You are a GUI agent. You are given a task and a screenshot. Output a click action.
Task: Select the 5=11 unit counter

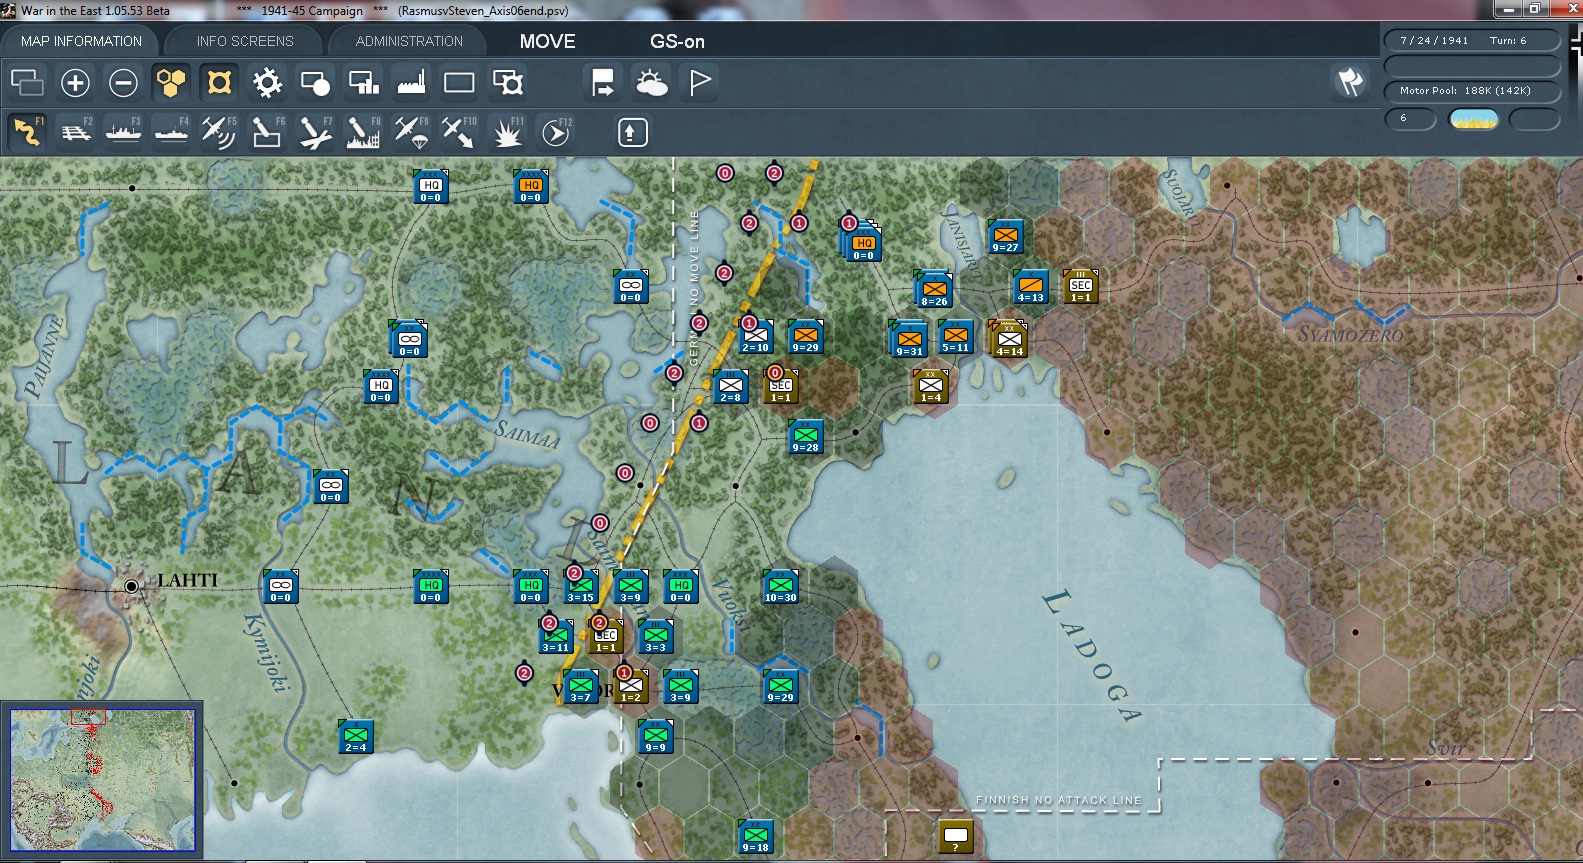coord(956,337)
